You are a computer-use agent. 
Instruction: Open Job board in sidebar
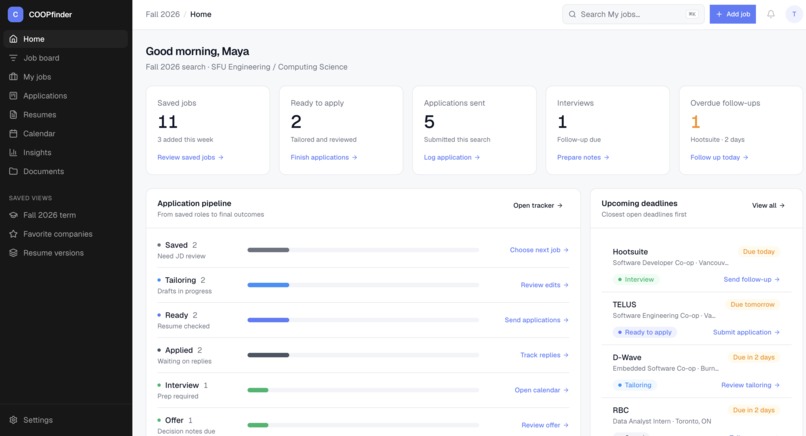pyautogui.click(x=66, y=58)
